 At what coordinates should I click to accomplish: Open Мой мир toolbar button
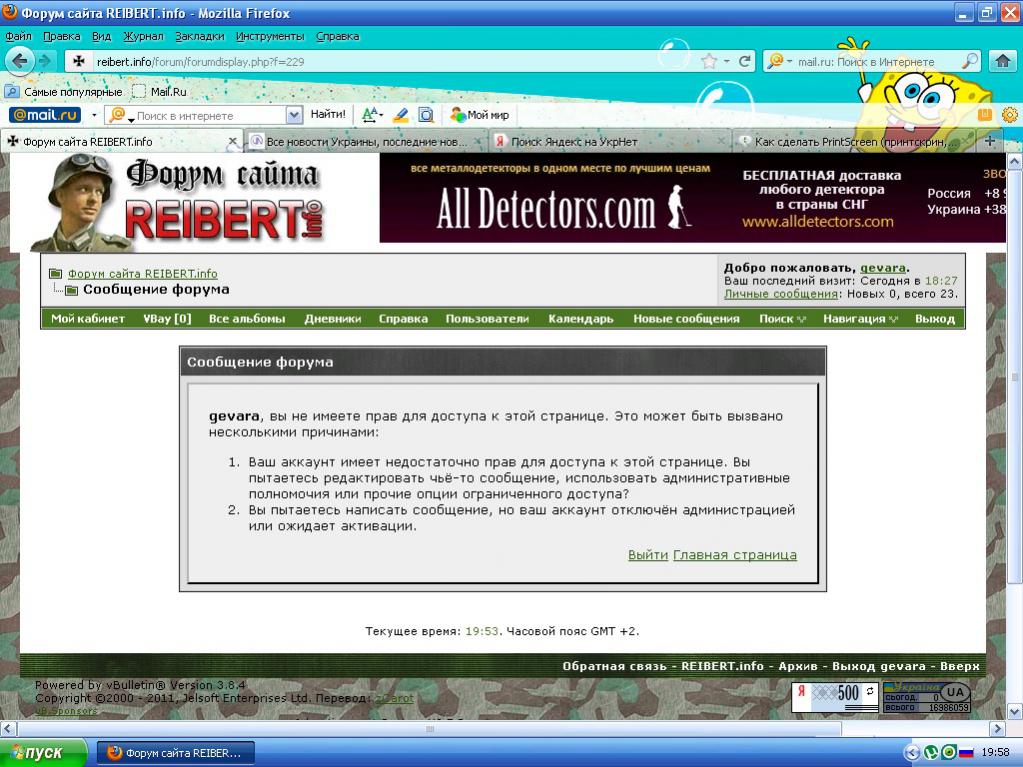[x=480, y=115]
